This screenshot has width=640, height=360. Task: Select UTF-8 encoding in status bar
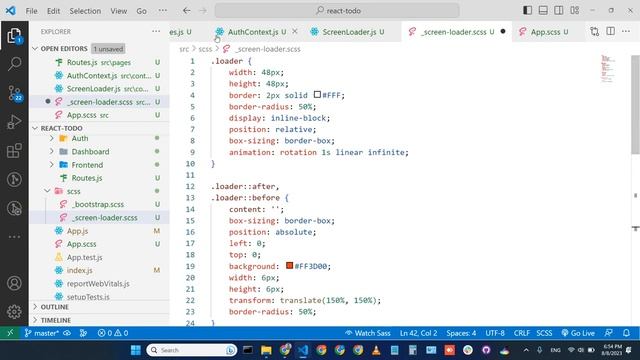[x=495, y=333]
